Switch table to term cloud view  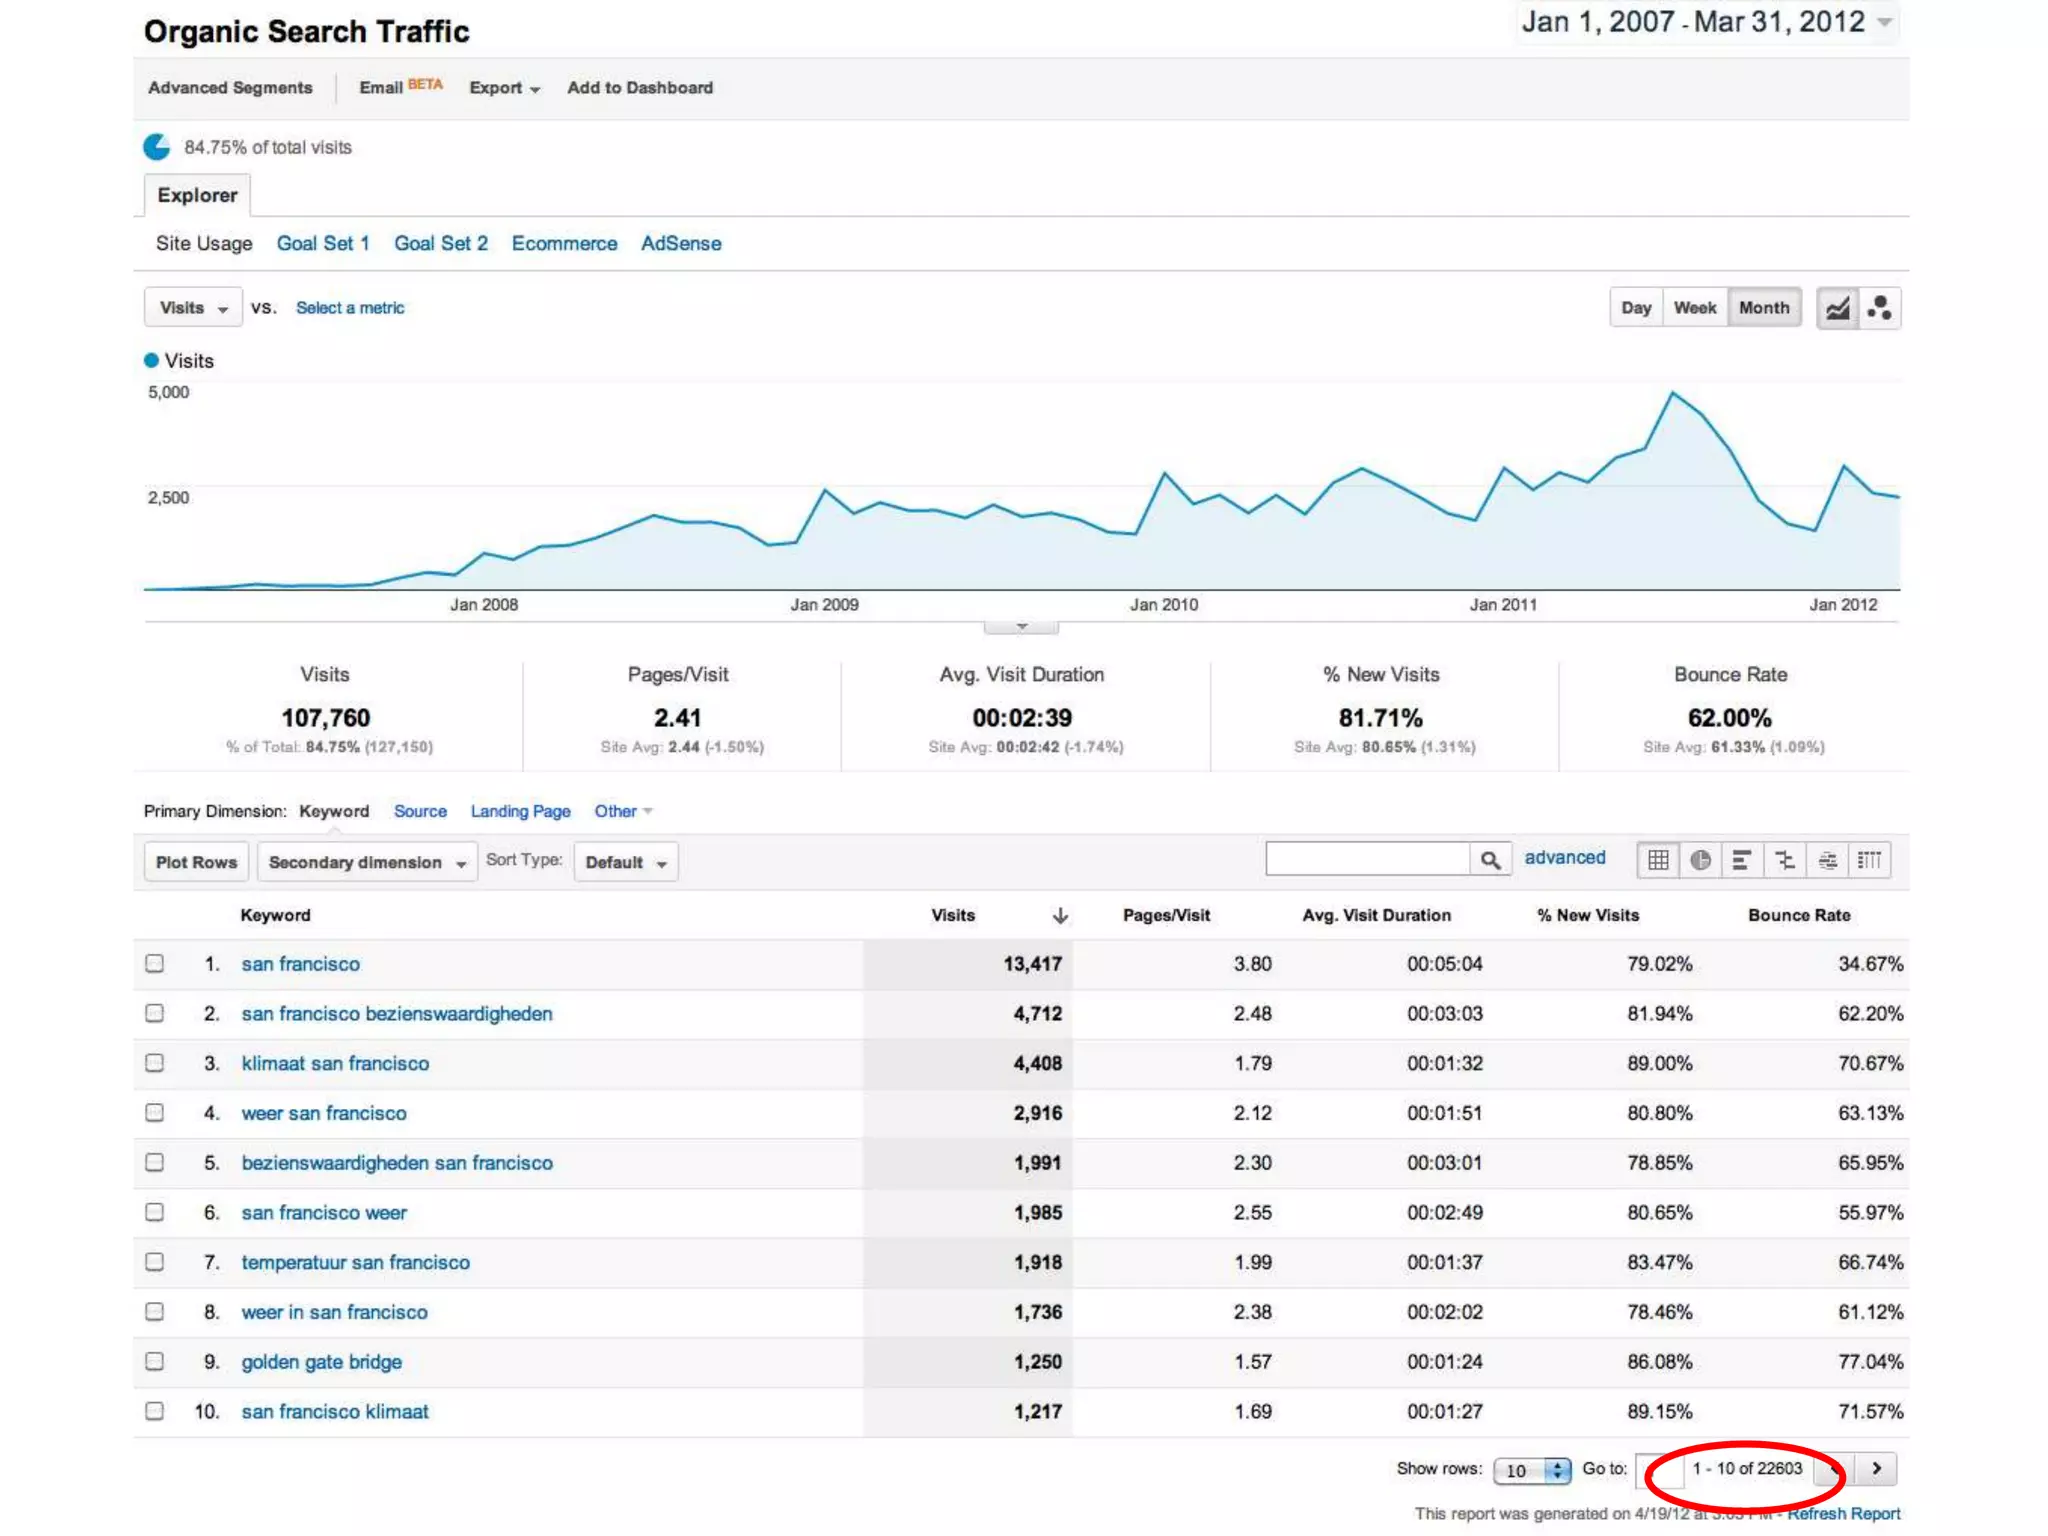[1827, 860]
